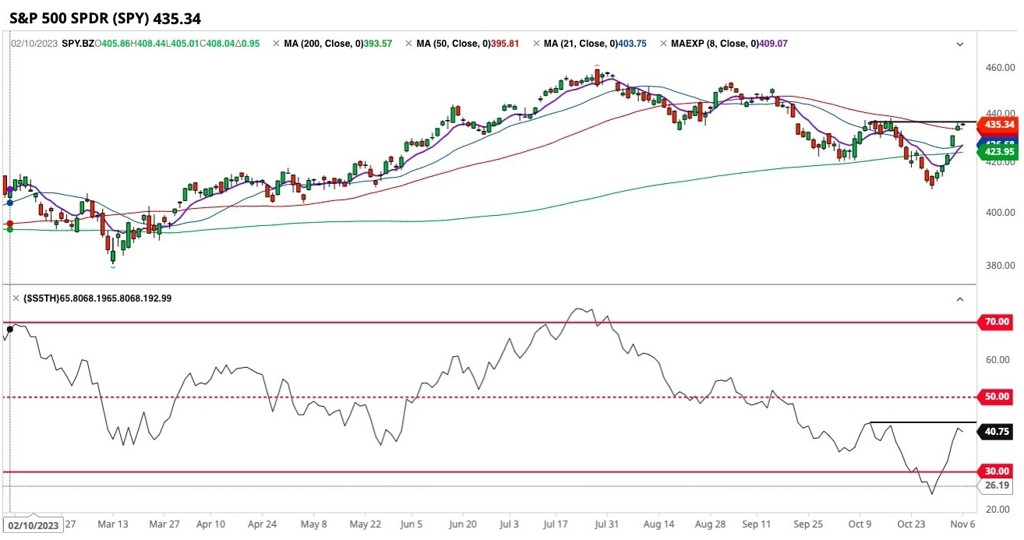Image resolution: width=1024 pixels, height=540 pixels.
Task: Click the 70.00 level marker
Action: [x=997, y=322]
